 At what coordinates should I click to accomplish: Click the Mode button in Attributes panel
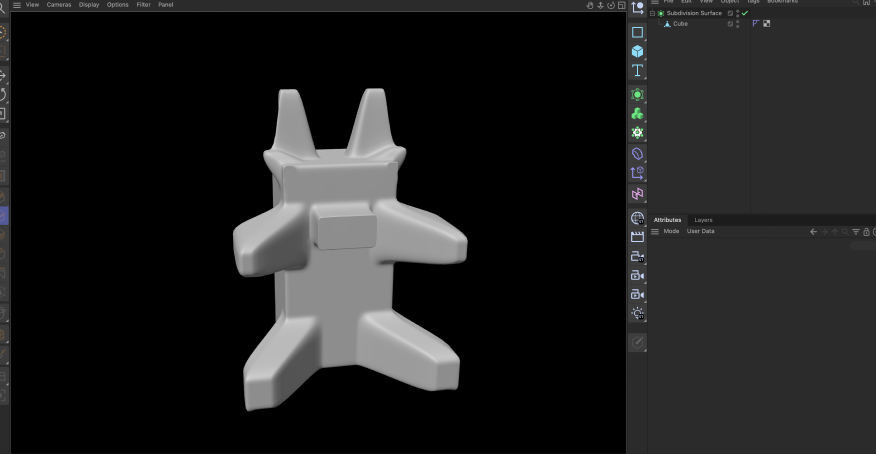tap(671, 232)
